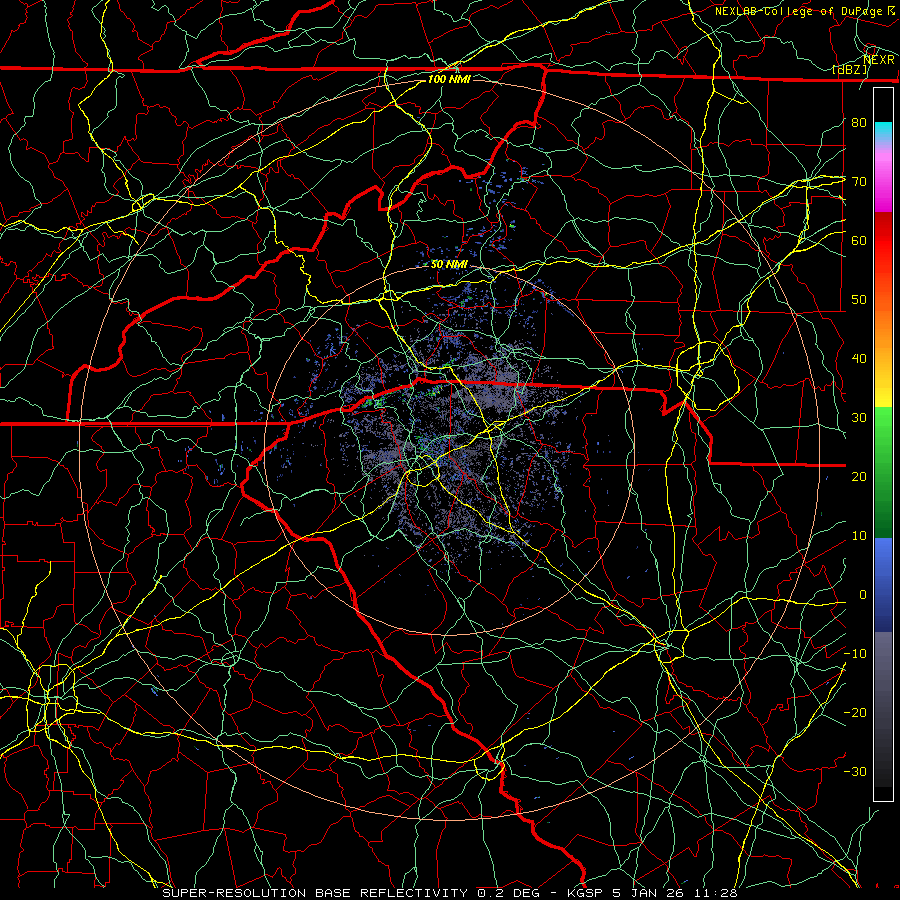Pick the gray segment of the color bar
This screenshot has height=900, width=900.
(883, 709)
